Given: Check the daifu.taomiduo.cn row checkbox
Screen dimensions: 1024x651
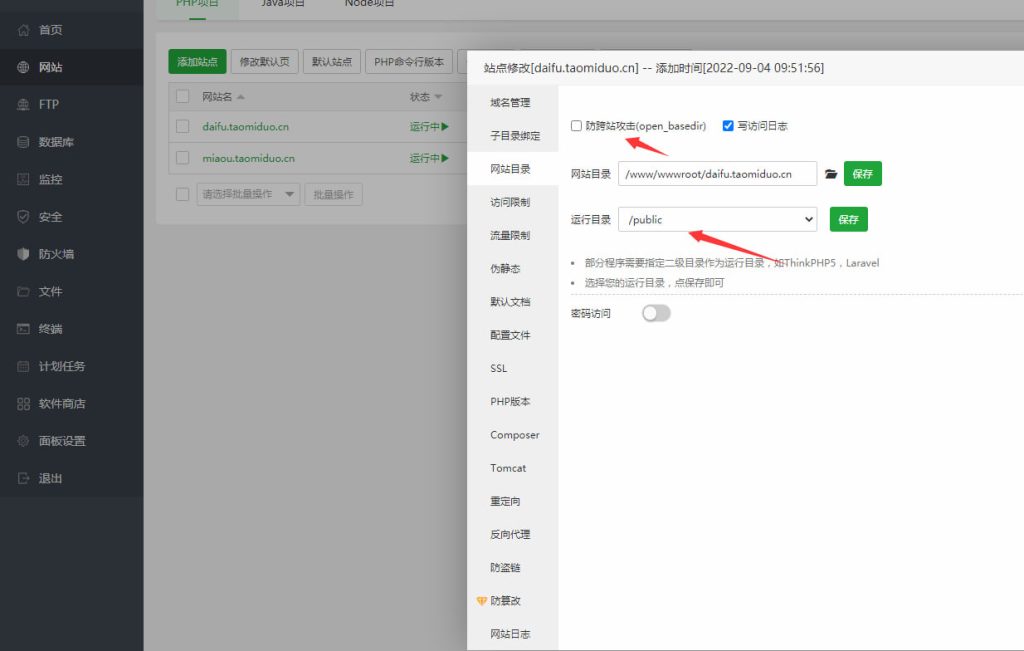Looking at the screenshot, I should pyautogui.click(x=183, y=126).
